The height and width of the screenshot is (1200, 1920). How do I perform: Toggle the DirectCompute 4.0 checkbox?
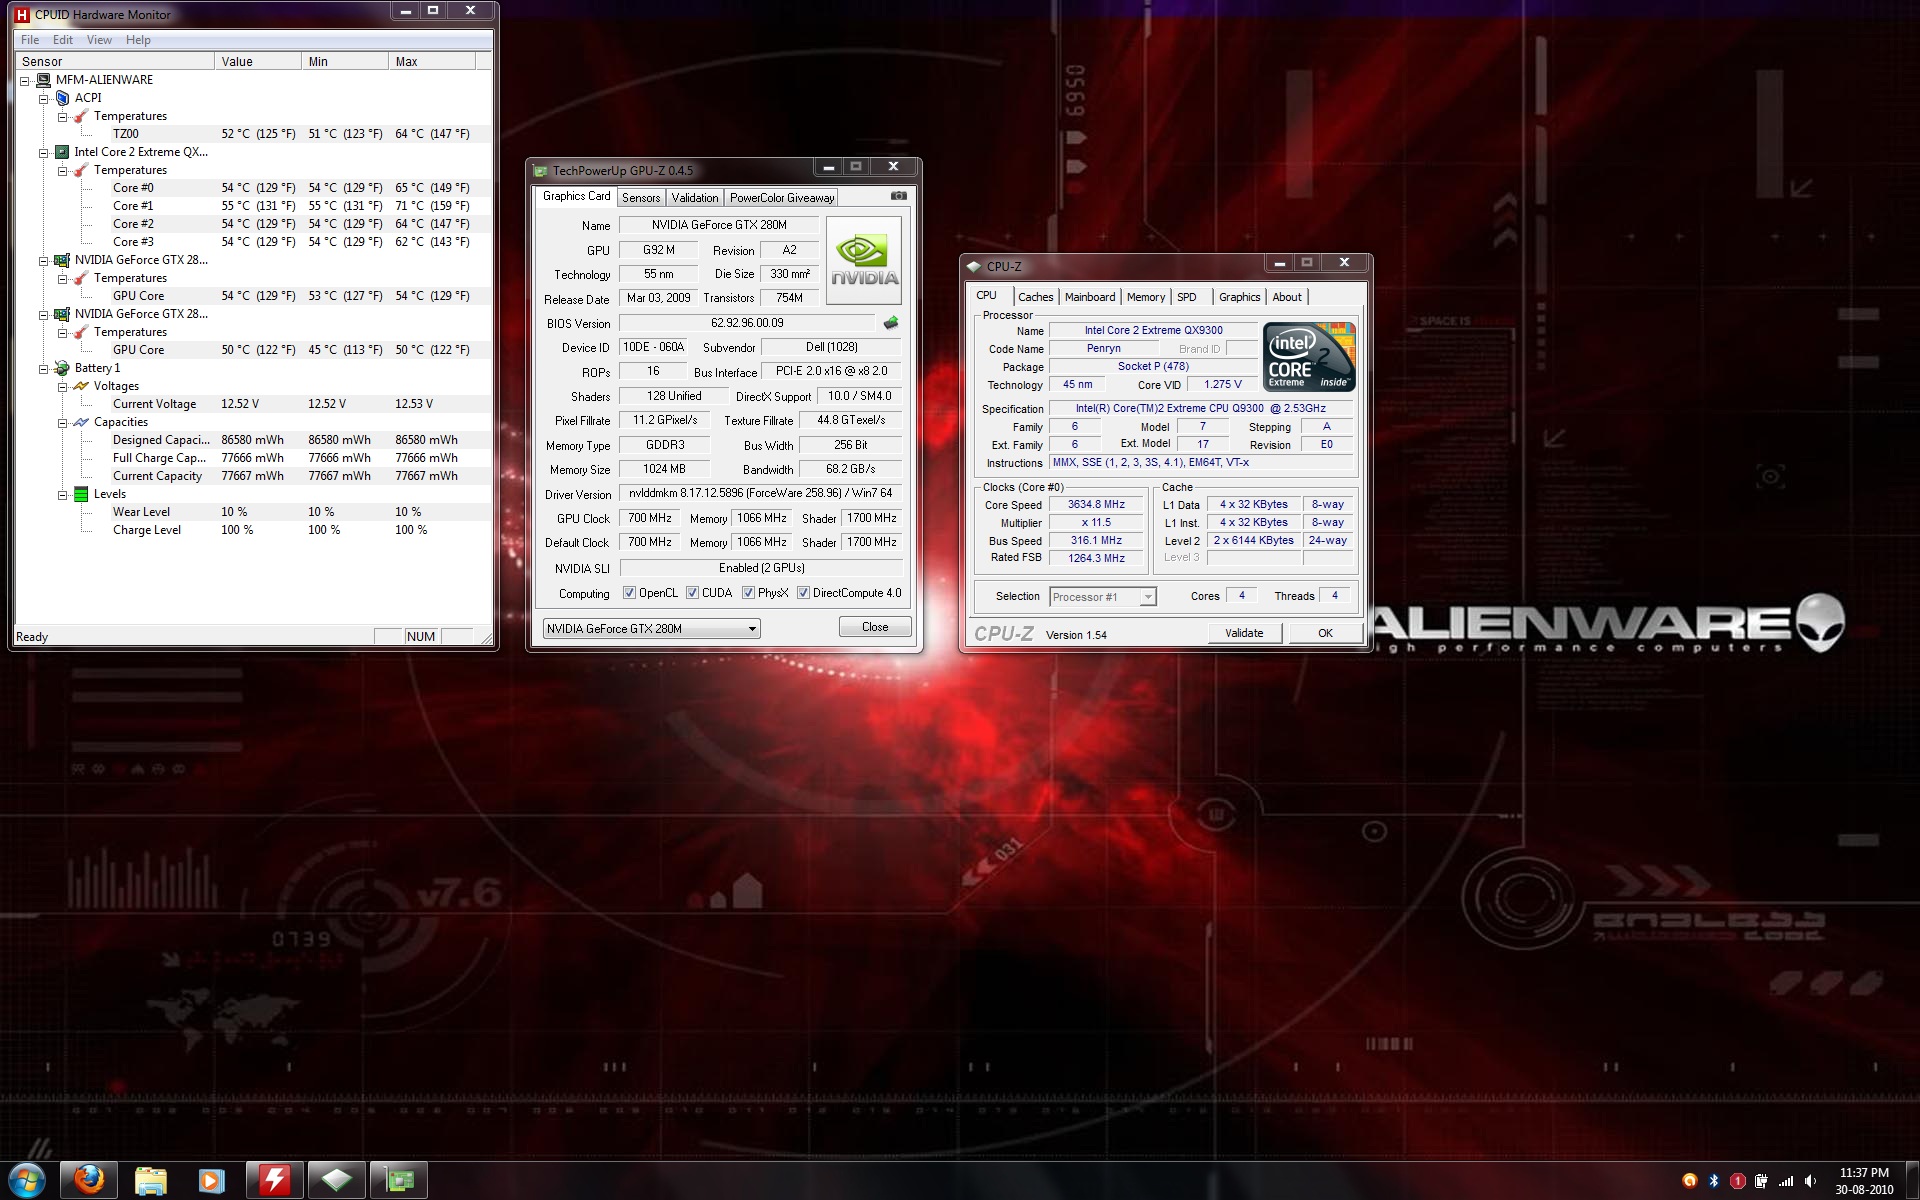803,593
